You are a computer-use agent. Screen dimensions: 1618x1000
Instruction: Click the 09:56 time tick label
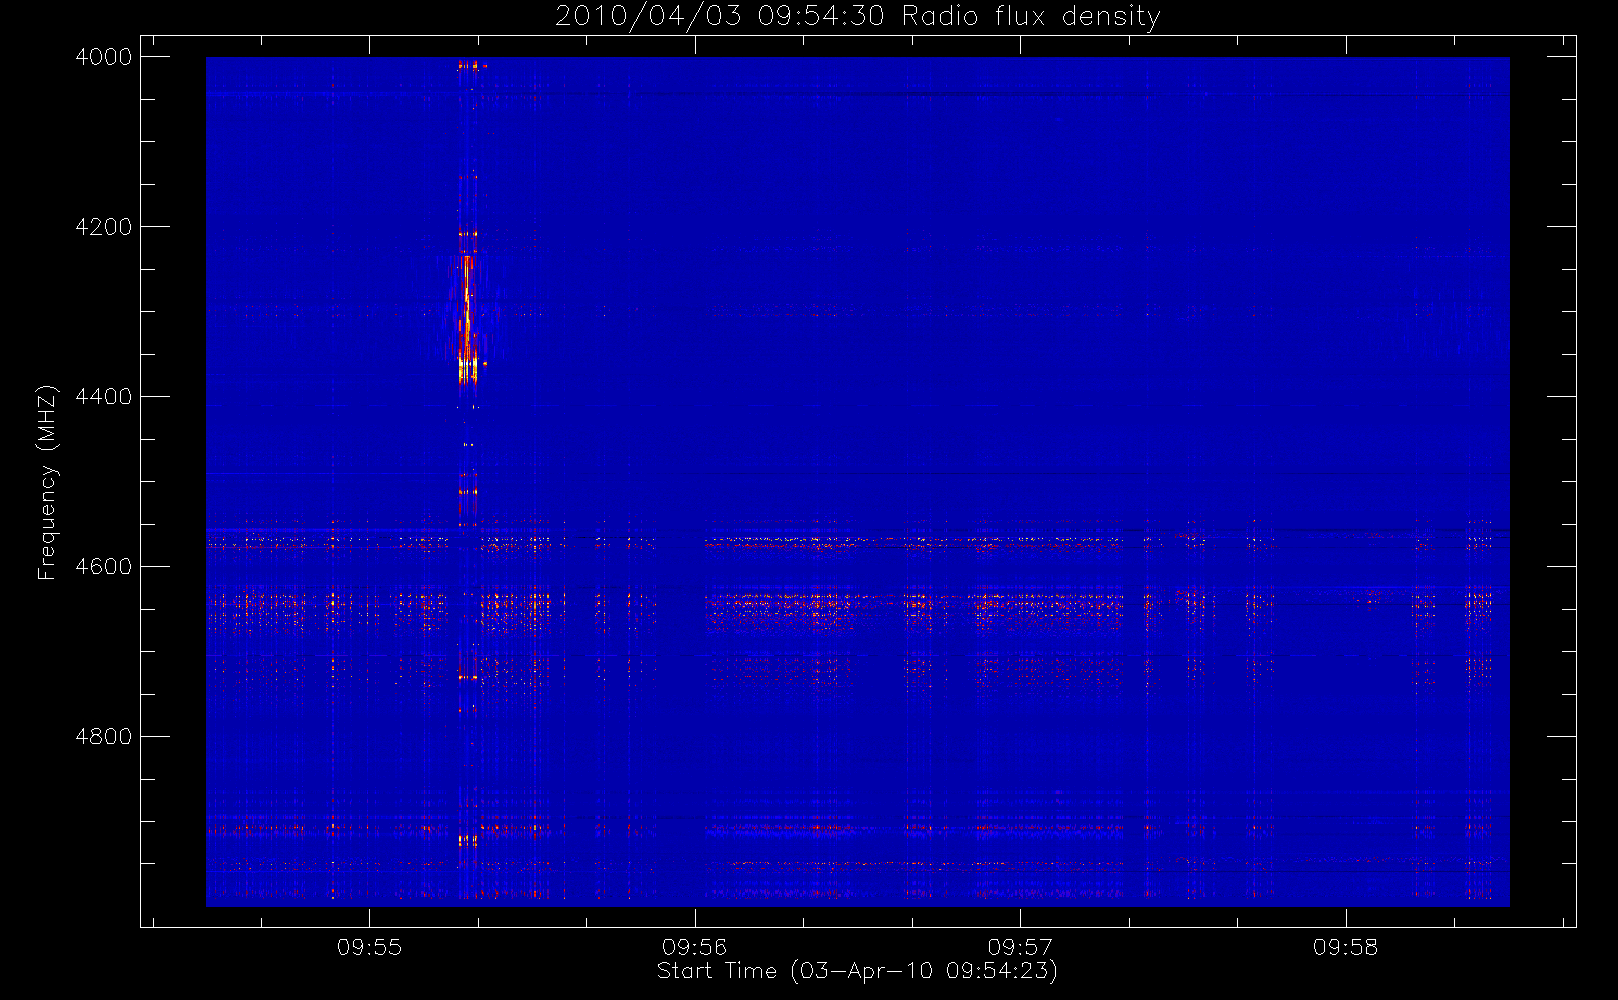694,947
